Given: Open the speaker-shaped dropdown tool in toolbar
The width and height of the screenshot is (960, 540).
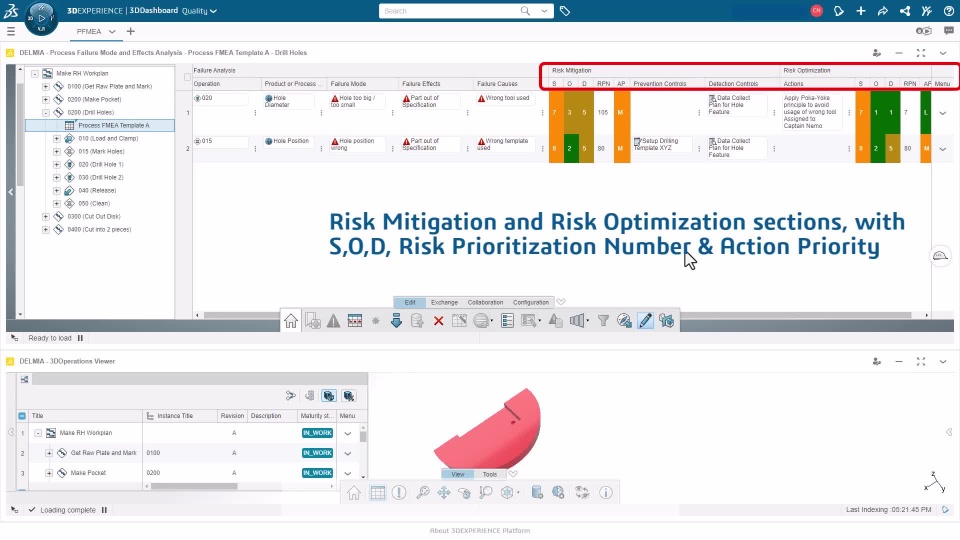Looking at the screenshot, I should click(579, 321).
